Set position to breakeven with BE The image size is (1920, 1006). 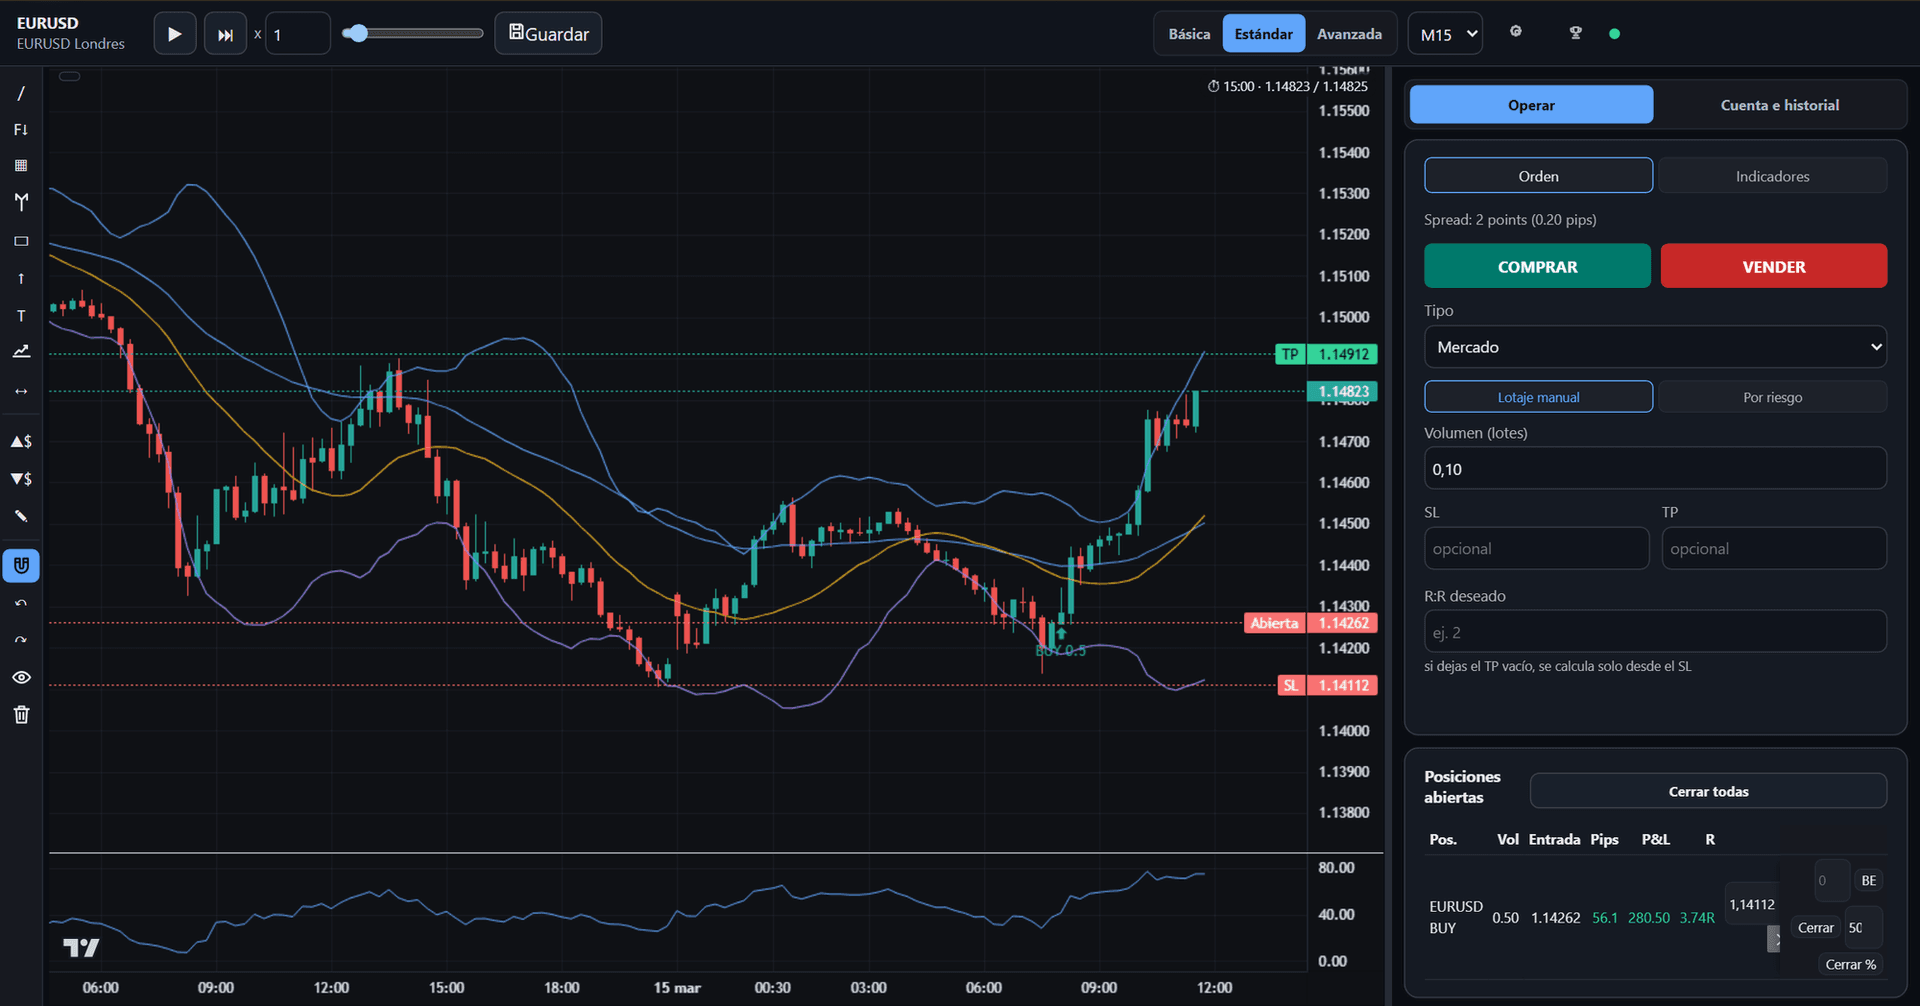(1868, 881)
